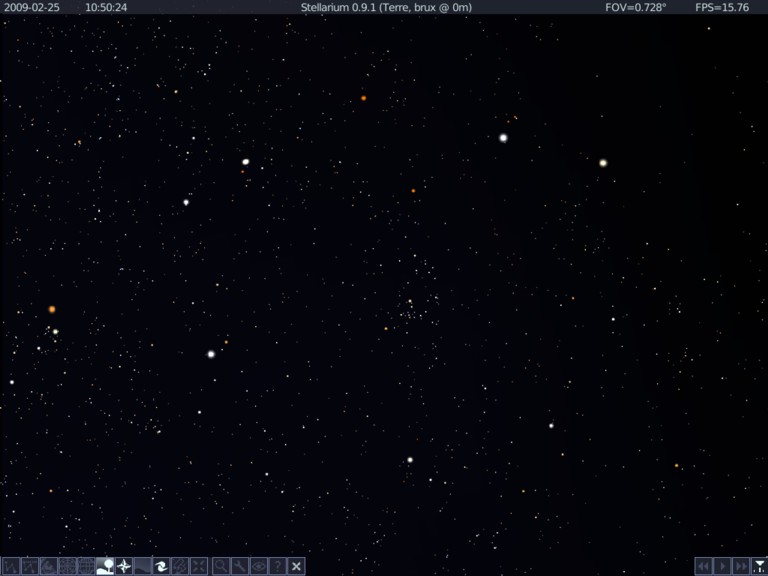Image resolution: width=768 pixels, height=576 pixels.
Task: Set normal time rate play button
Action: coord(722,567)
